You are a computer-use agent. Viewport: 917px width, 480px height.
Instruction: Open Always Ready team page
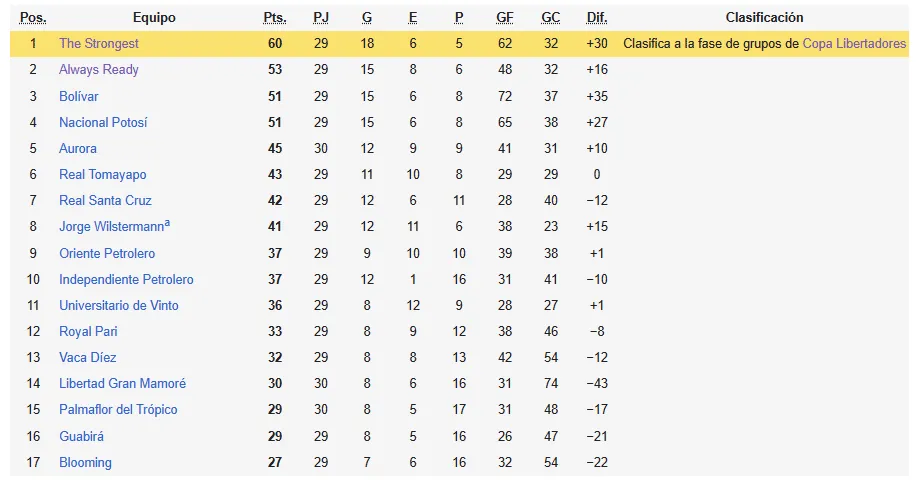click(99, 70)
